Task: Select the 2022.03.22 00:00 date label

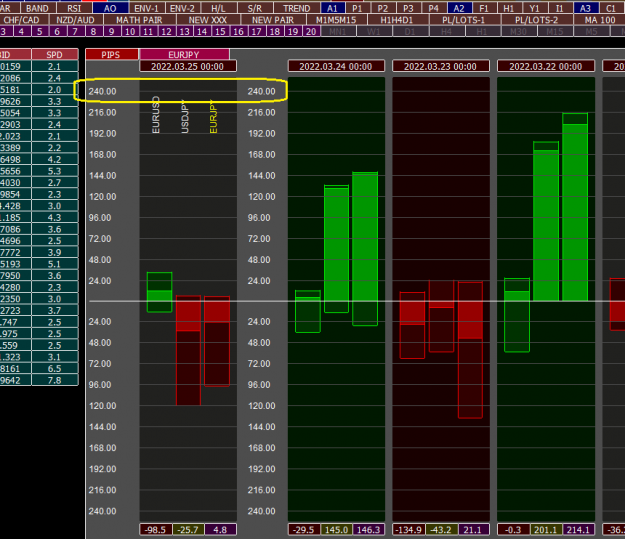Action: click(546, 66)
